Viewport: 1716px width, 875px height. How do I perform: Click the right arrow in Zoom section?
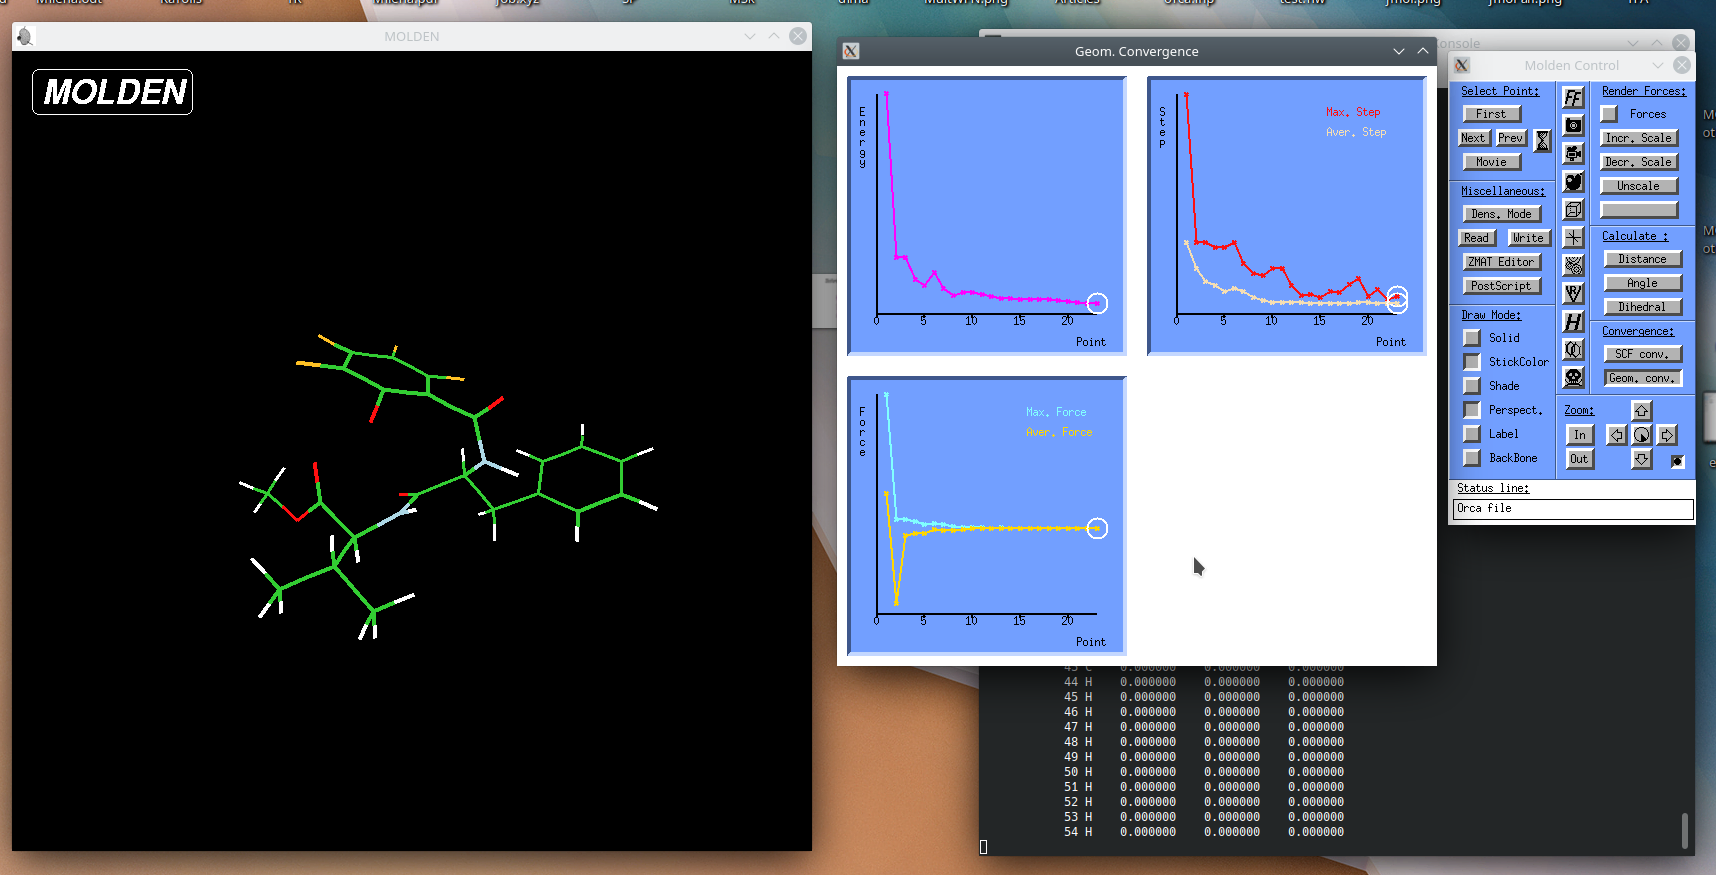1667,435
